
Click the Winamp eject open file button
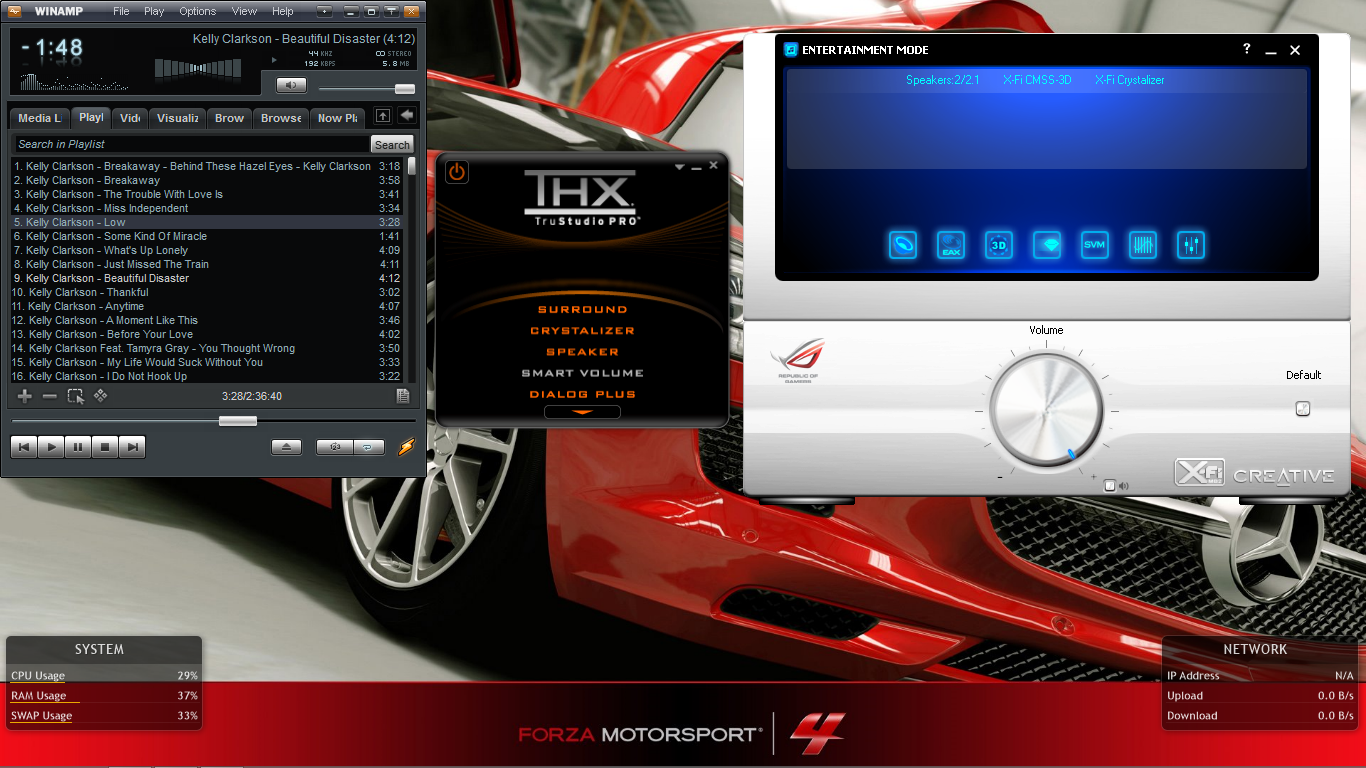coord(286,447)
